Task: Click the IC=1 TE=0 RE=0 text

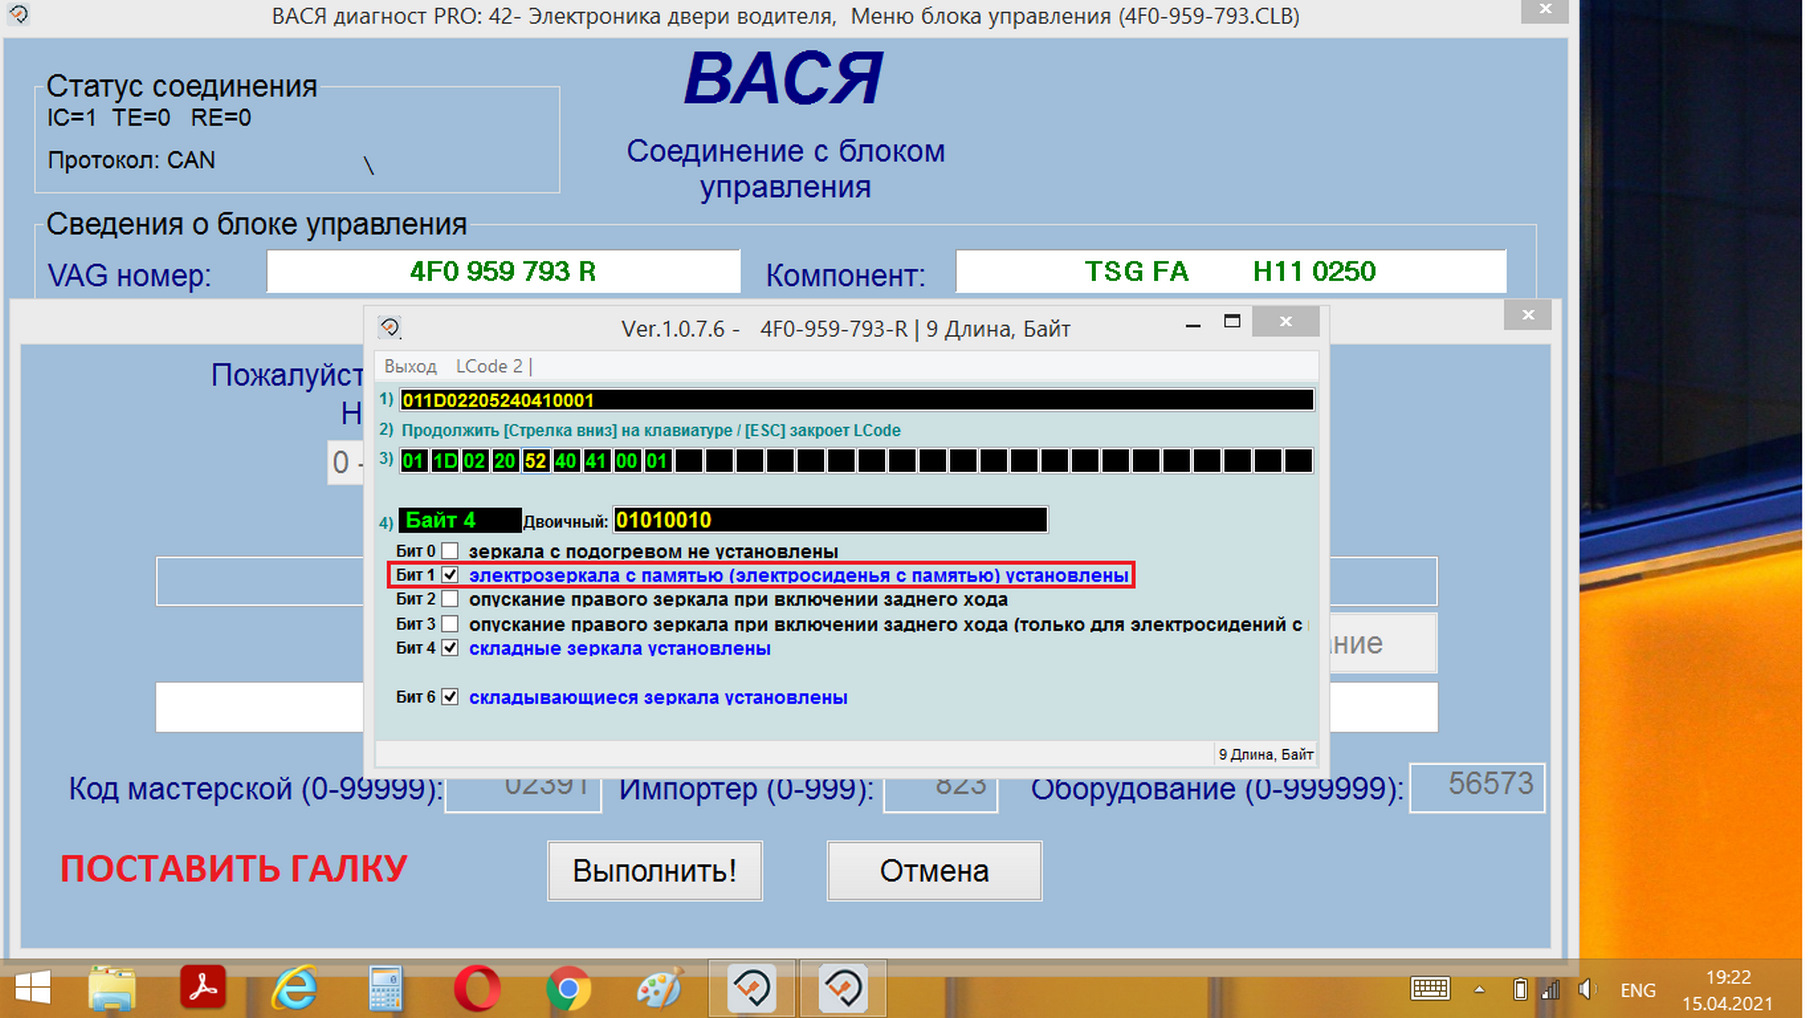Action: click(149, 118)
